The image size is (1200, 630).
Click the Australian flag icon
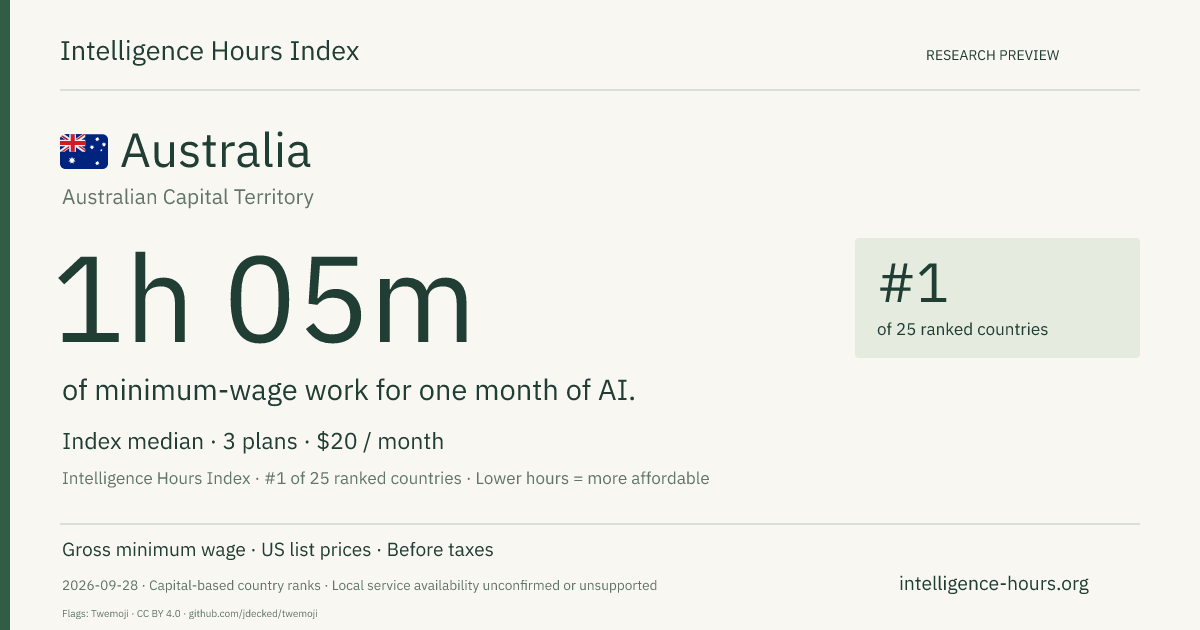84,151
